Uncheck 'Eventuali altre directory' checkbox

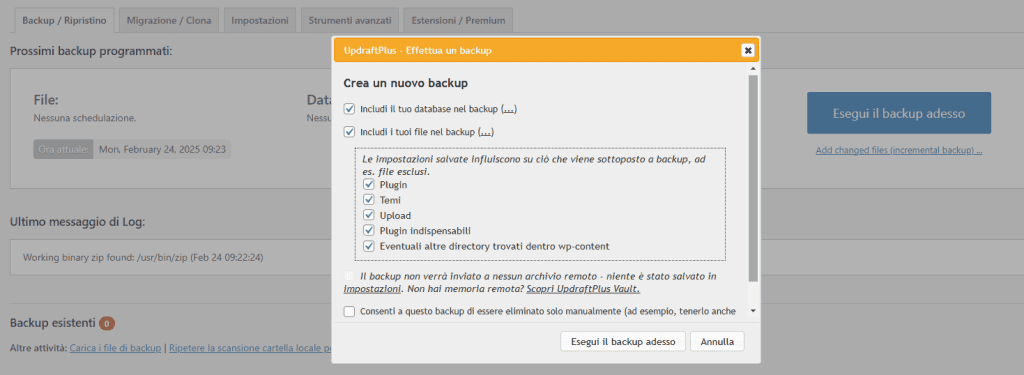tap(369, 246)
